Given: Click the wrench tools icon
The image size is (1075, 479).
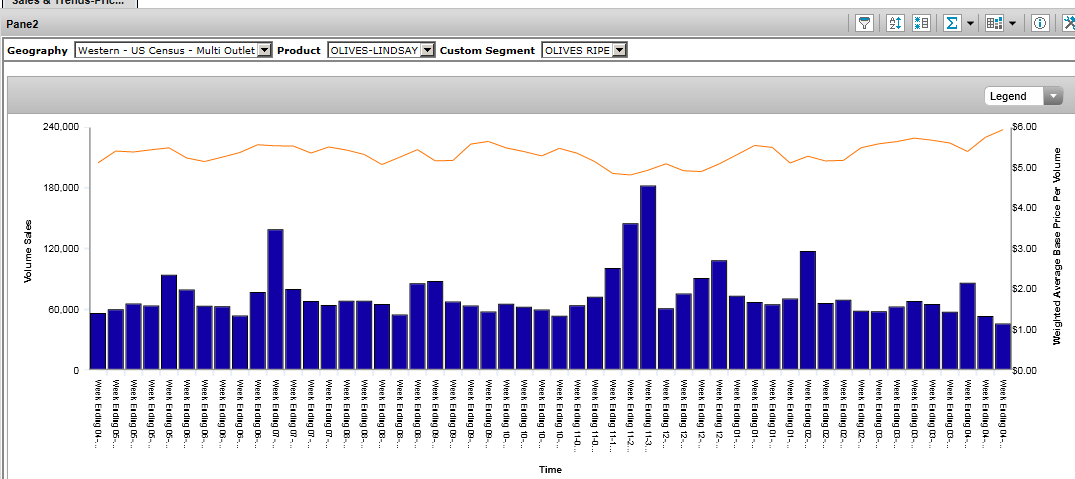Looking at the screenshot, I should pos(1067,23).
